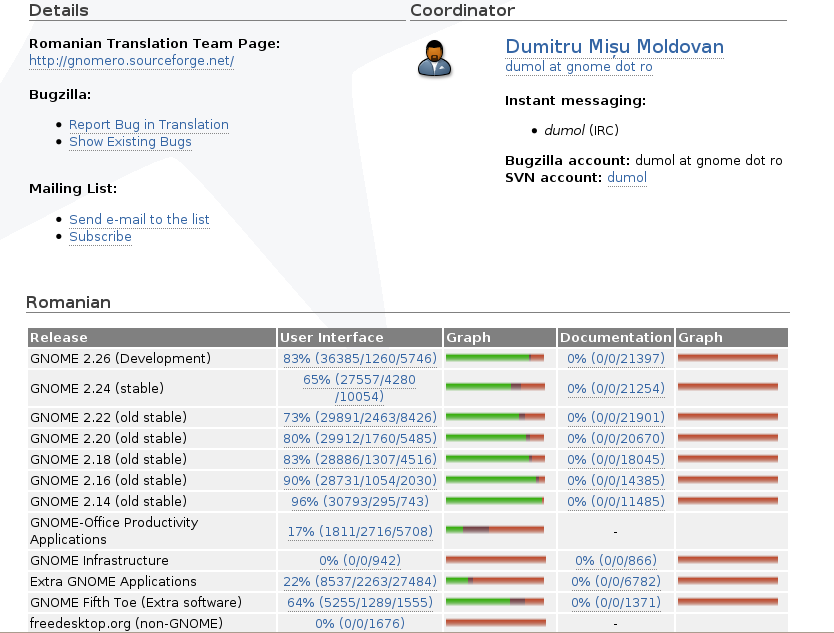This screenshot has width=834, height=633.
Task: Click the GNOME 2.14 (old stable) release name
Action: pos(109,502)
